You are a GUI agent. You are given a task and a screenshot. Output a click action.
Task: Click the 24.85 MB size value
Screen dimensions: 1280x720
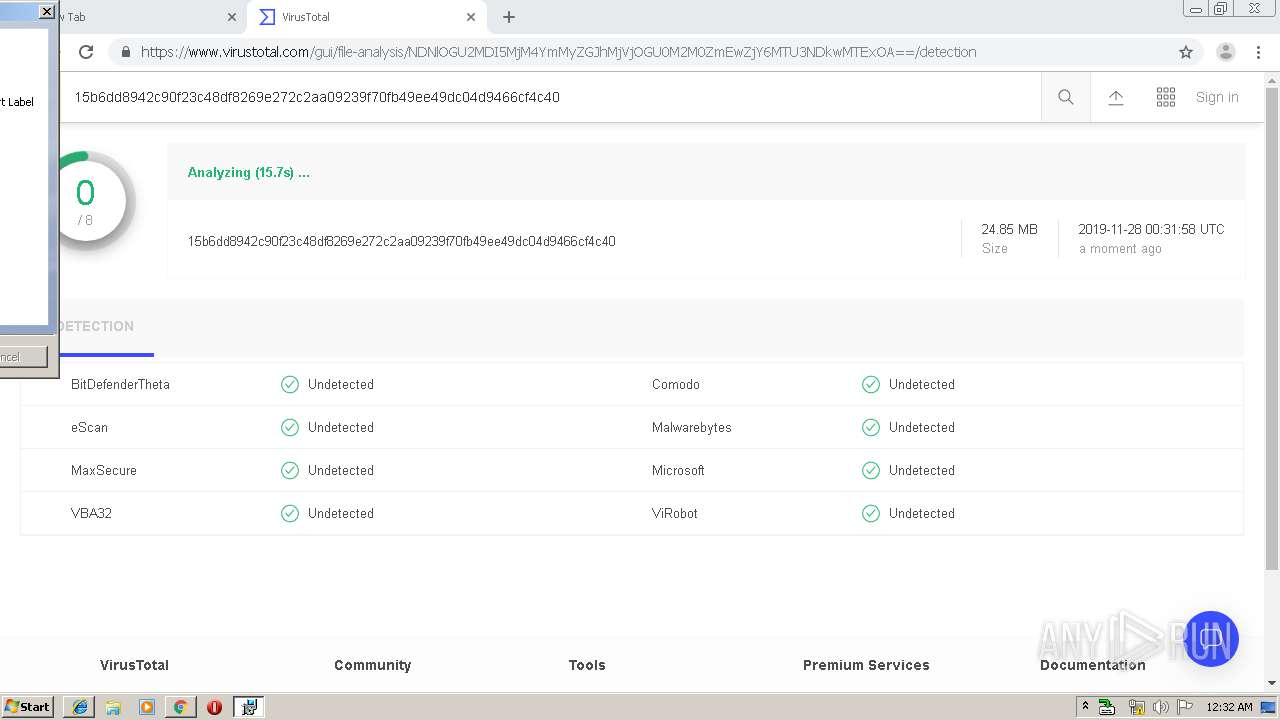[x=1009, y=229]
